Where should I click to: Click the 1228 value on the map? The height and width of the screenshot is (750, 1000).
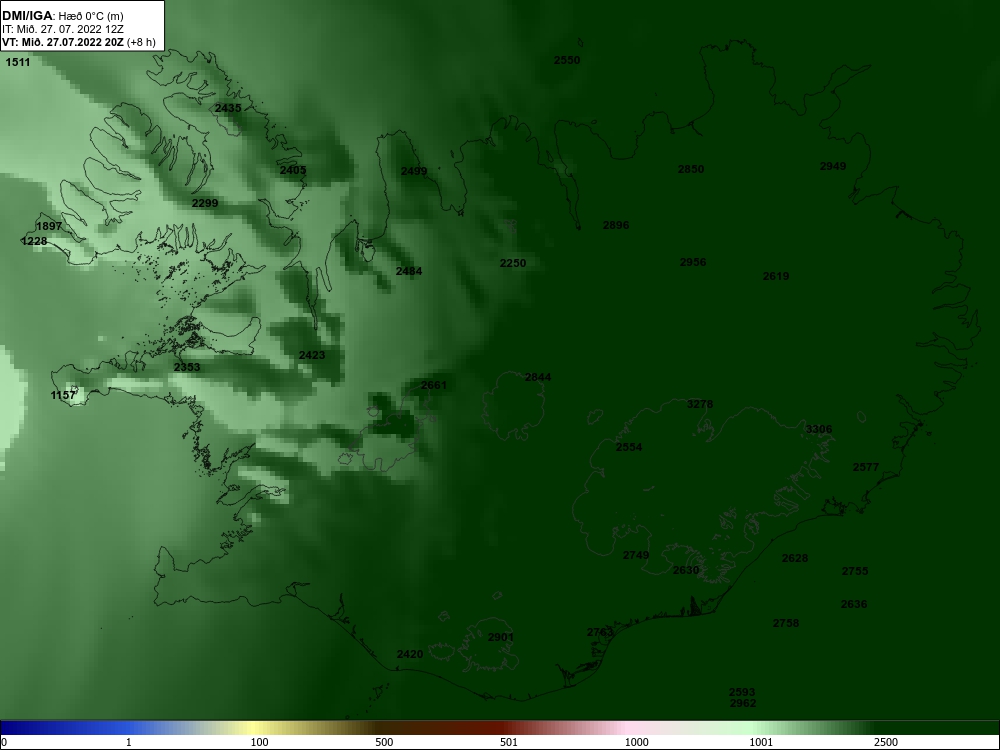pyautogui.click(x=34, y=241)
